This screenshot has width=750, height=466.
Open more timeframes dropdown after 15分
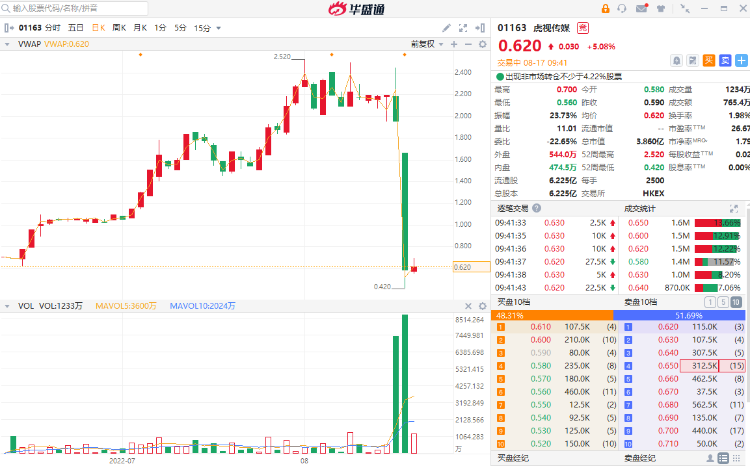click(x=219, y=28)
